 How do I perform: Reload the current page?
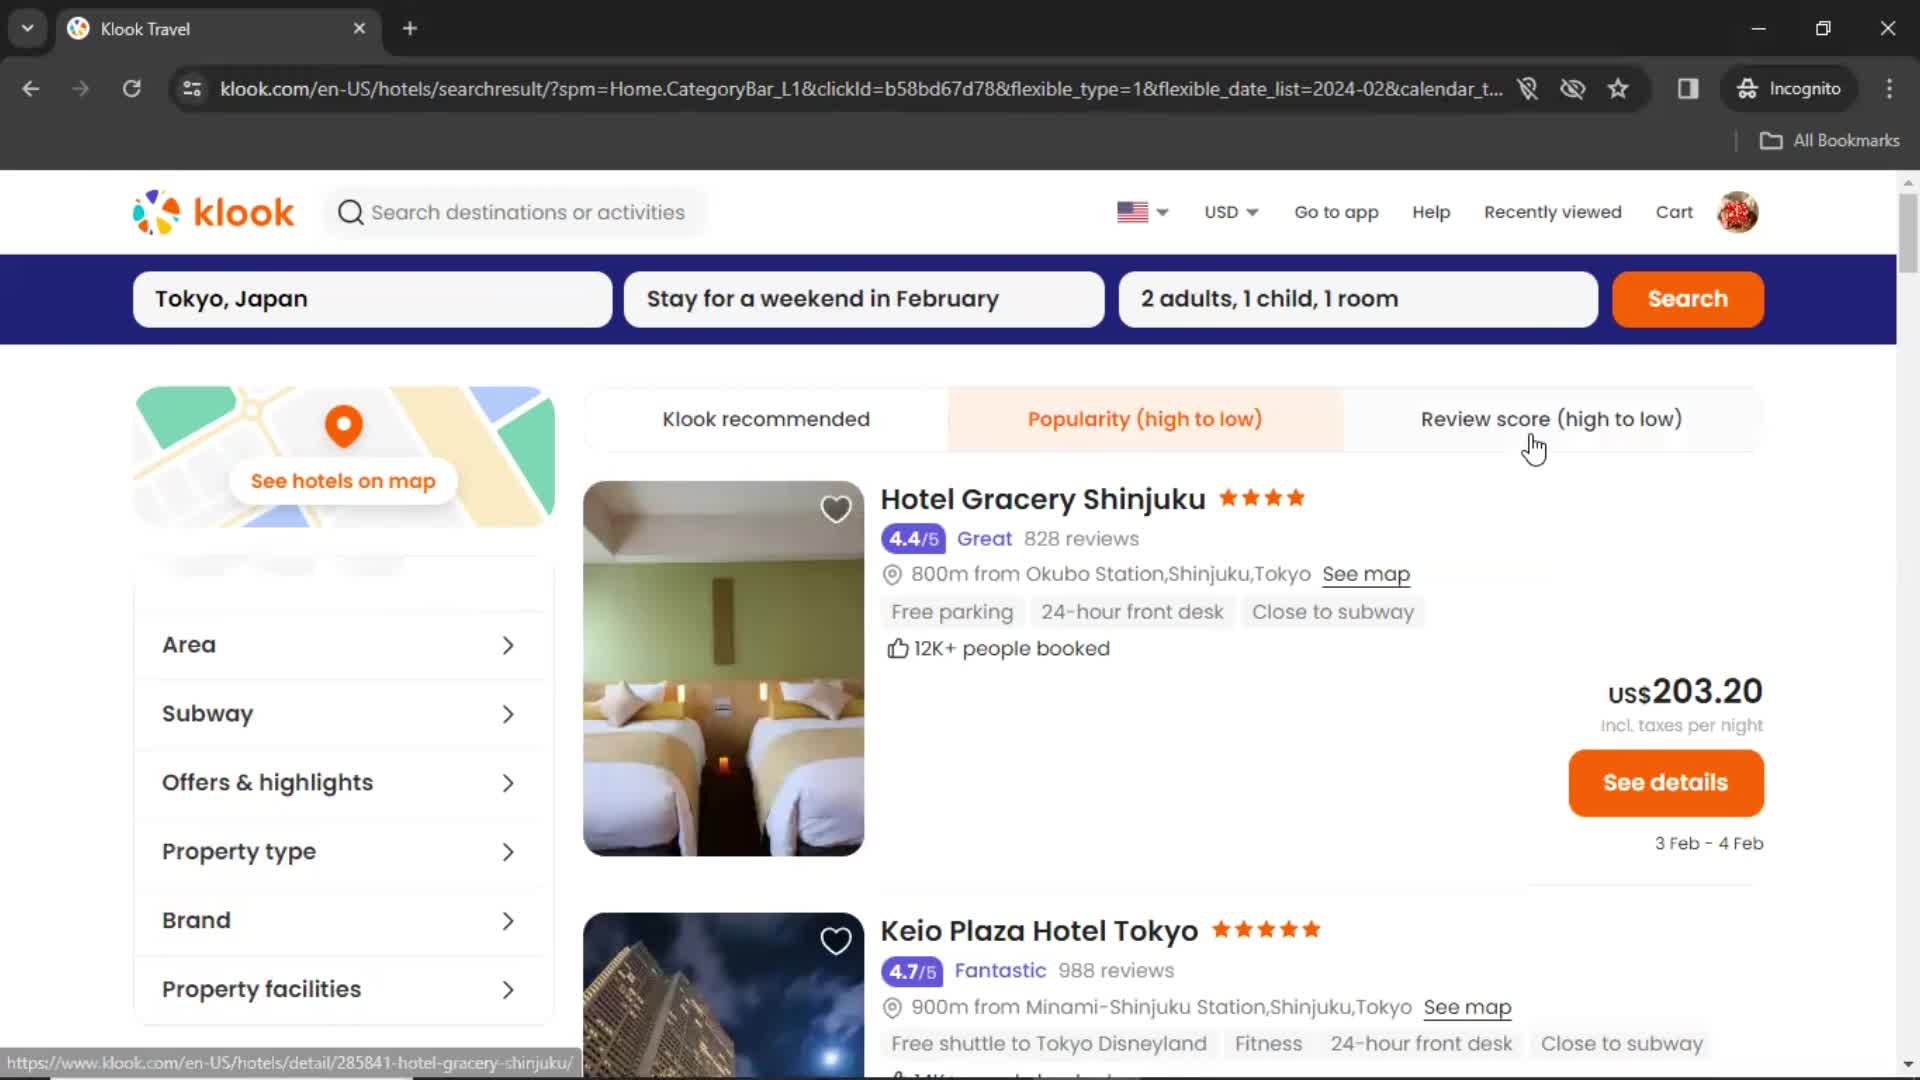click(x=131, y=89)
